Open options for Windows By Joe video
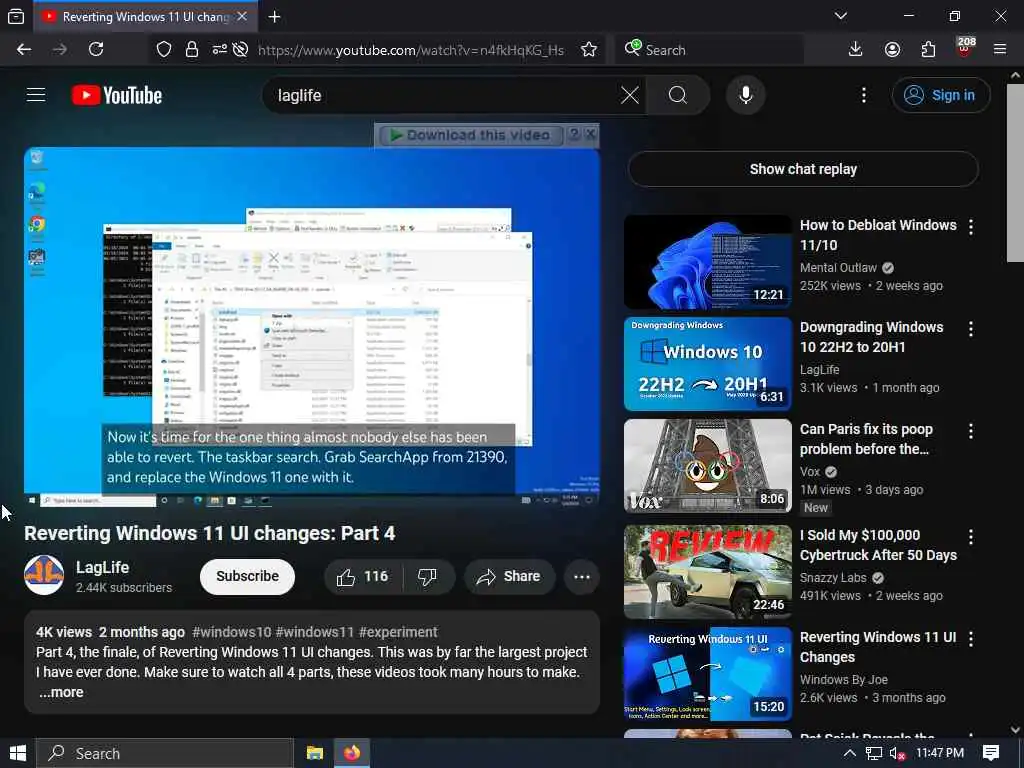1024x768 pixels. (x=971, y=638)
